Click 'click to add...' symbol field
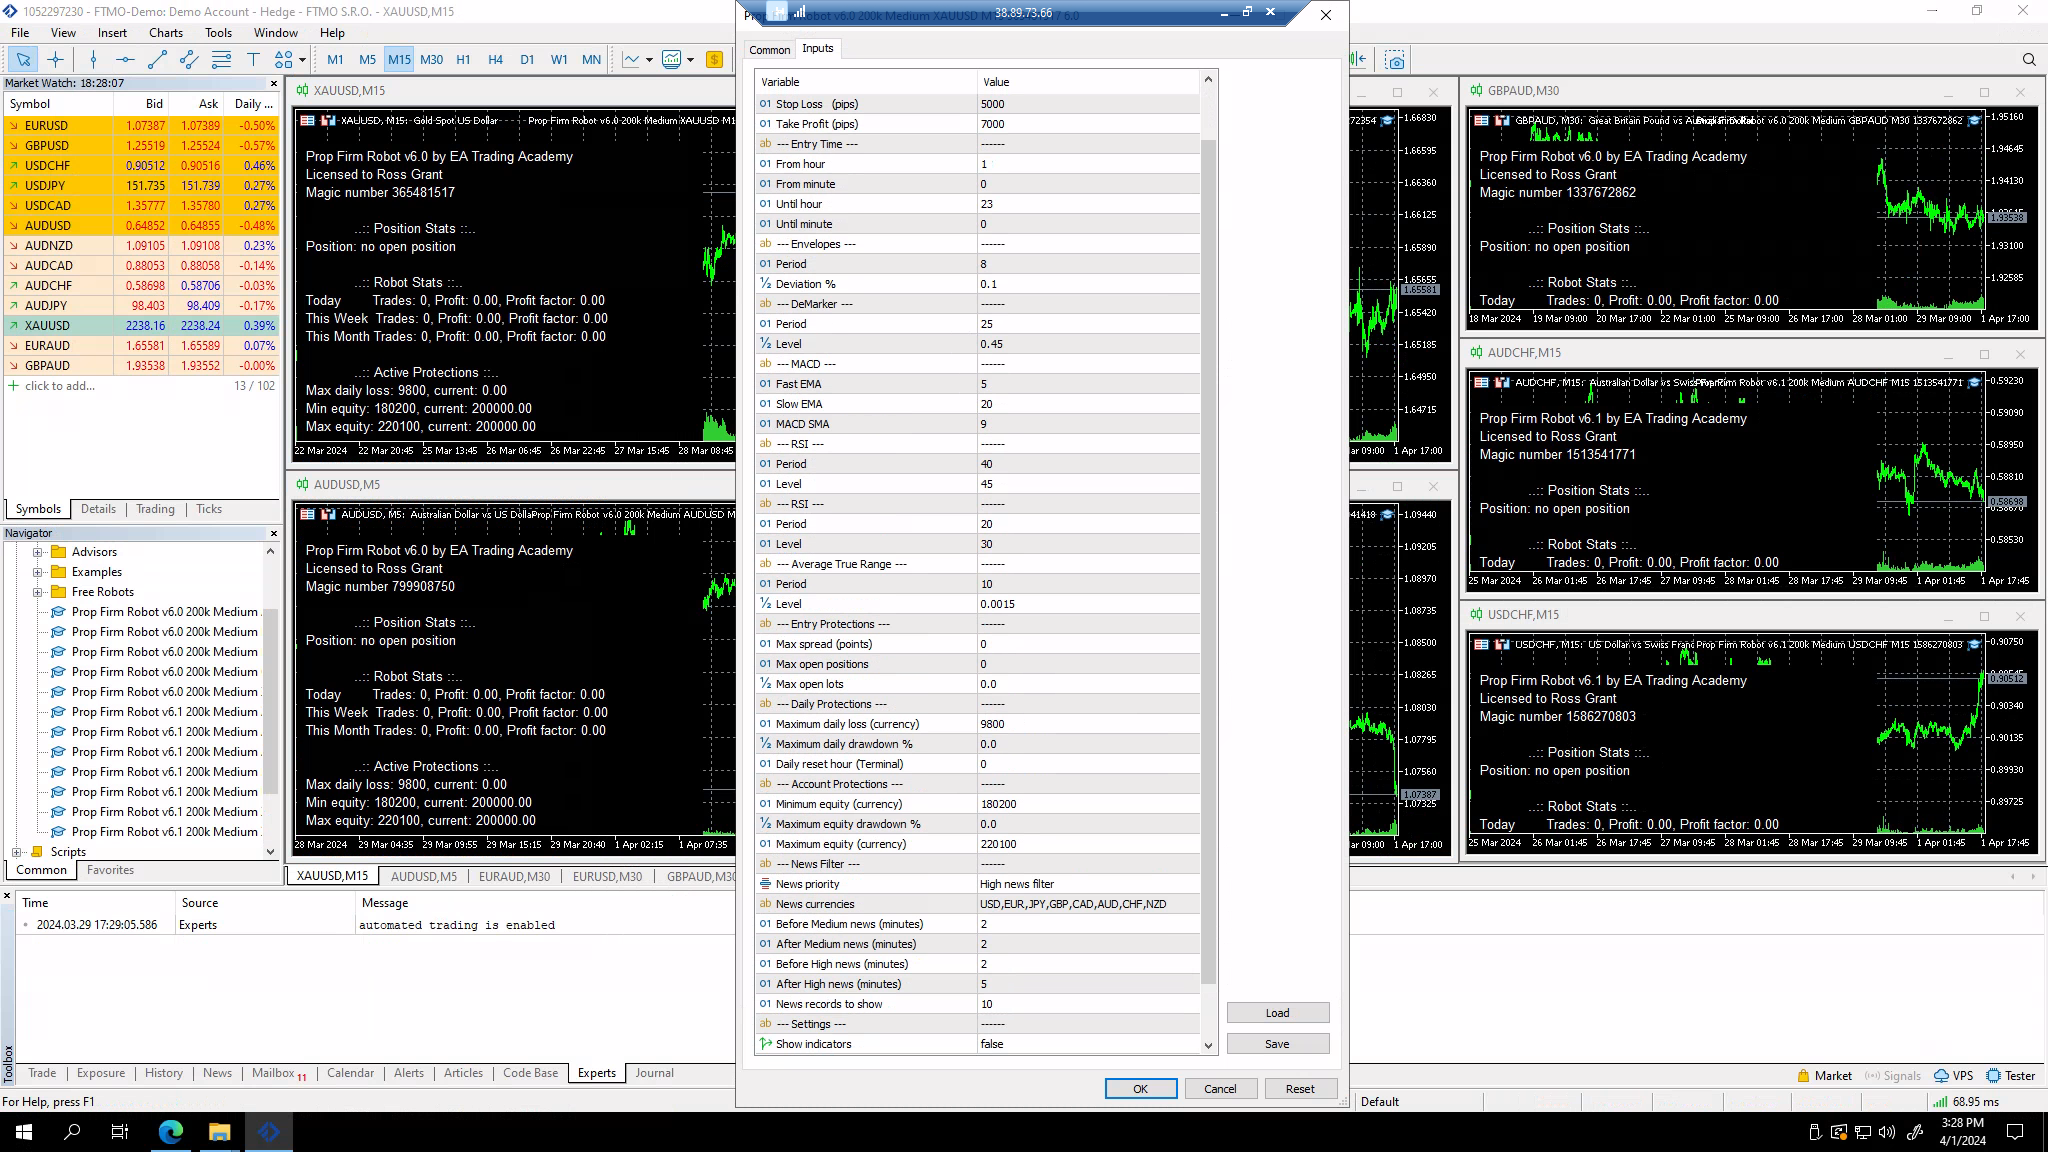Screen dimensions: 2048x1152 (60, 386)
